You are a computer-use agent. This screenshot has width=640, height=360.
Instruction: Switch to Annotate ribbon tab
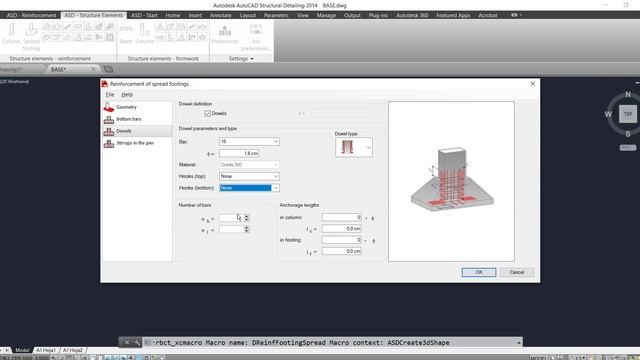point(220,15)
